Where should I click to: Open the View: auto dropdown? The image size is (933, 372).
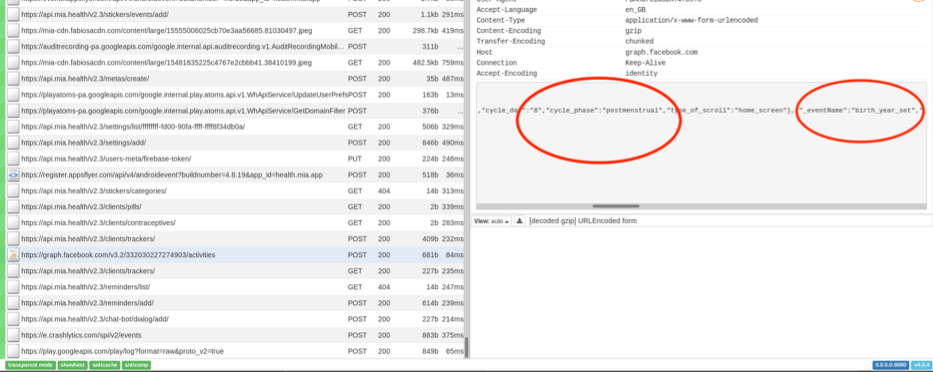point(491,221)
